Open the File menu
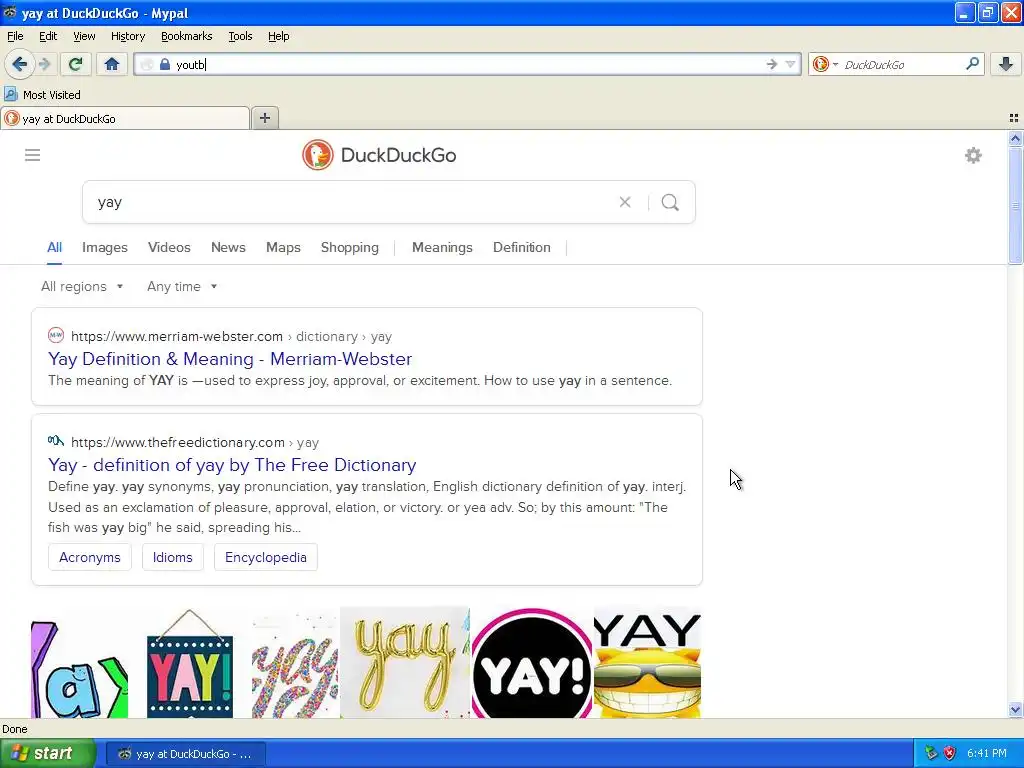 pos(15,37)
